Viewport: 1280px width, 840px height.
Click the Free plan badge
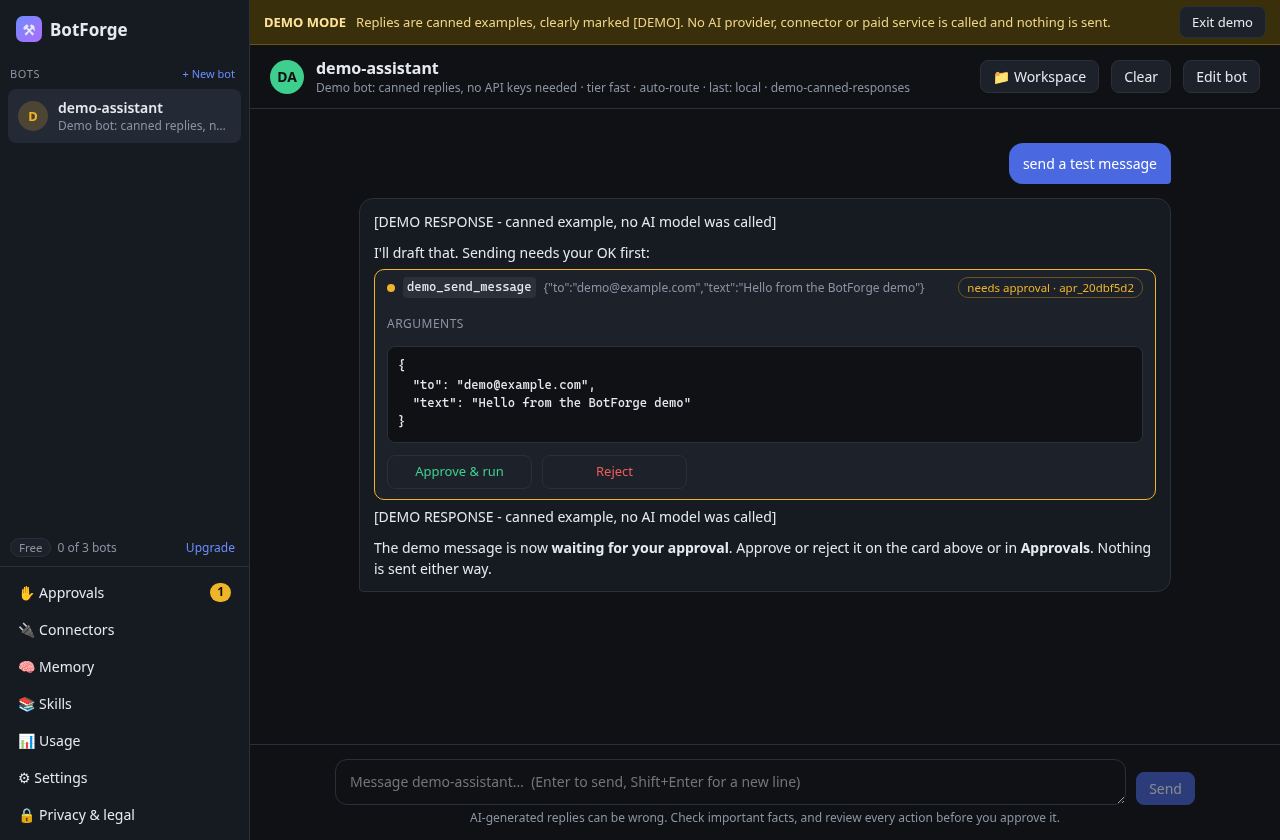coord(30,548)
